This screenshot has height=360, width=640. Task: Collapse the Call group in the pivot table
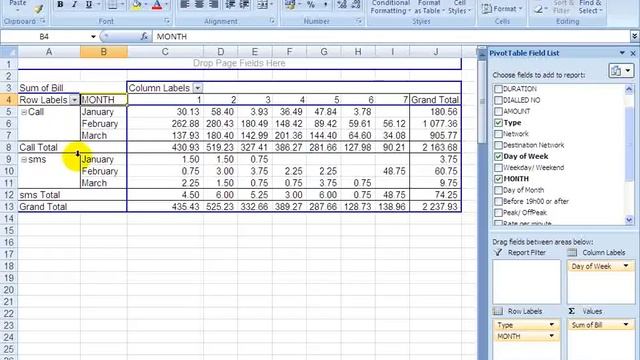pos(24,112)
